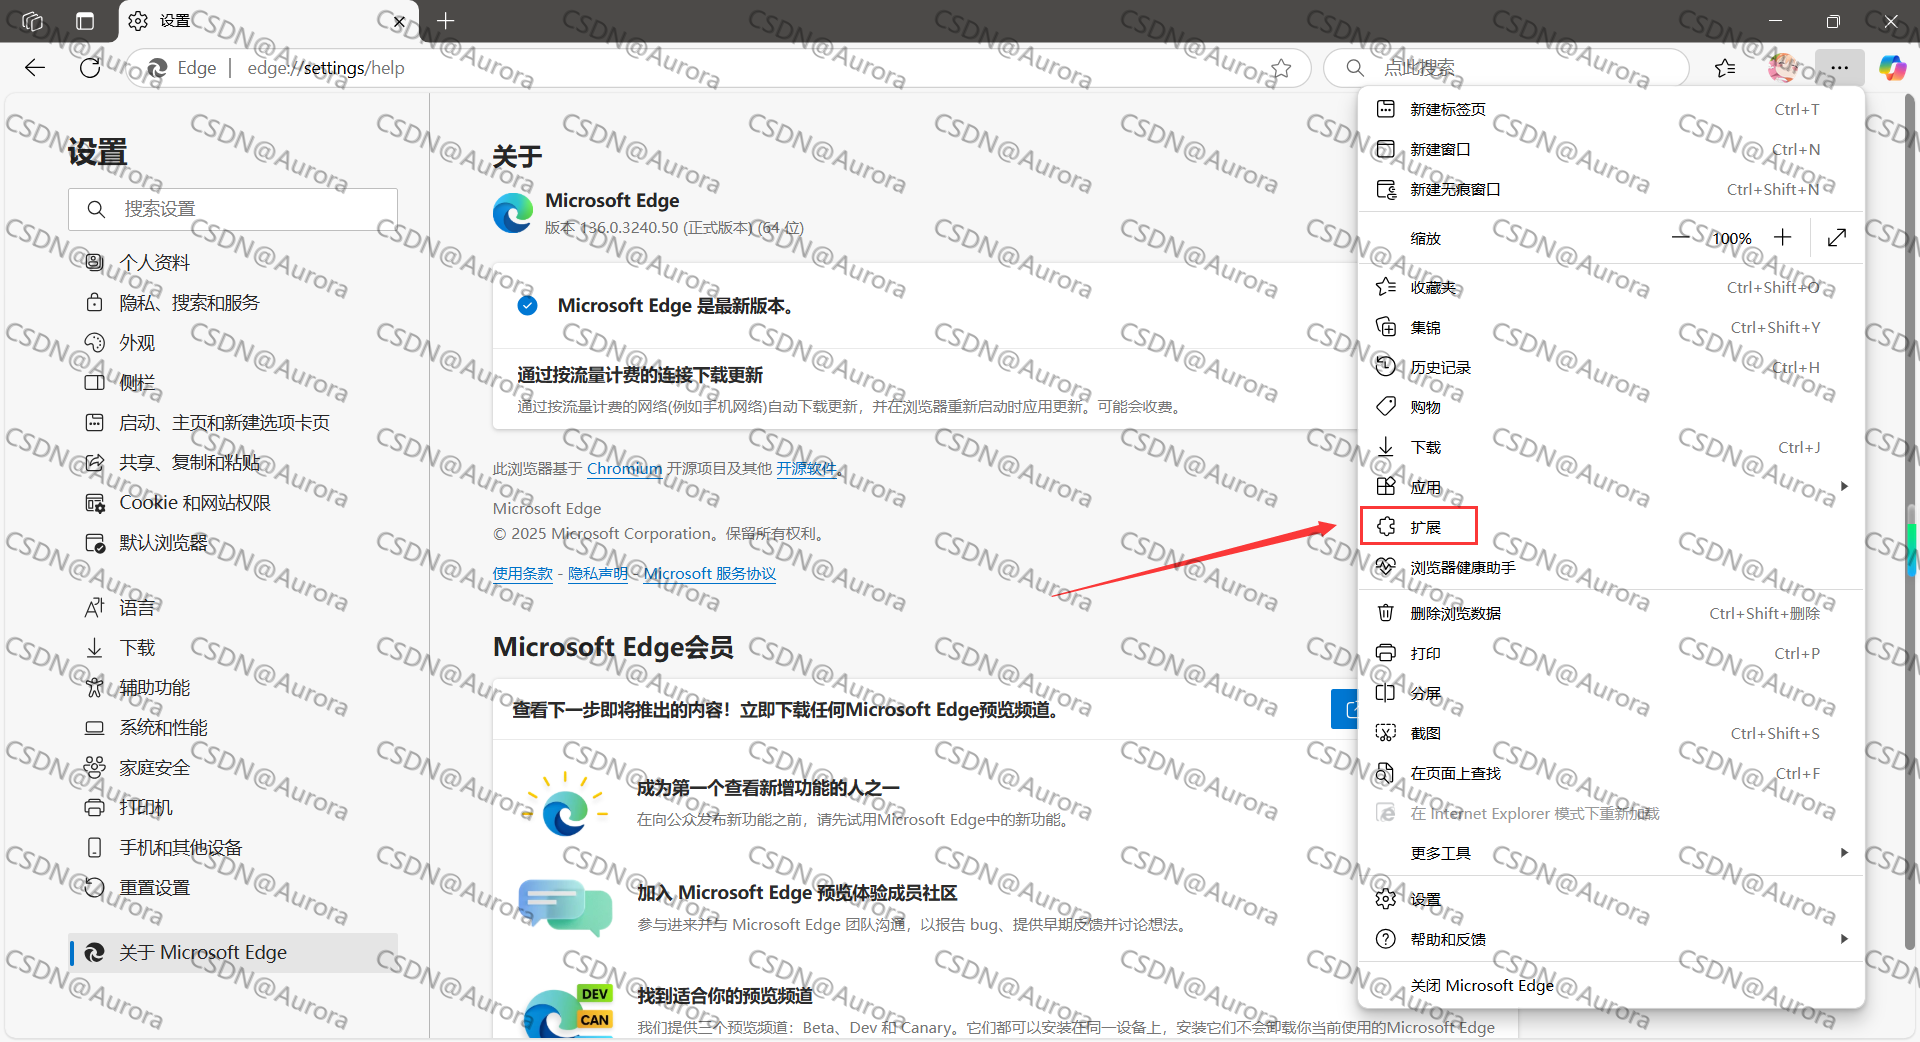Follow the 开源软件 link
The width and height of the screenshot is (1920, 1042).
click(806, 468)
